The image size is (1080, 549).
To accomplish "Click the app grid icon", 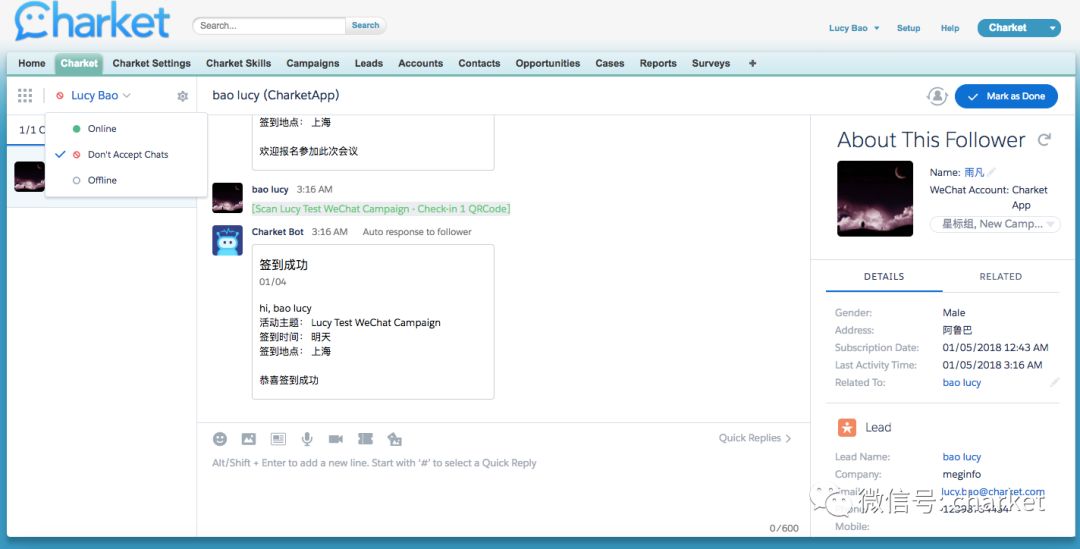I will click(x=26, y=96).
